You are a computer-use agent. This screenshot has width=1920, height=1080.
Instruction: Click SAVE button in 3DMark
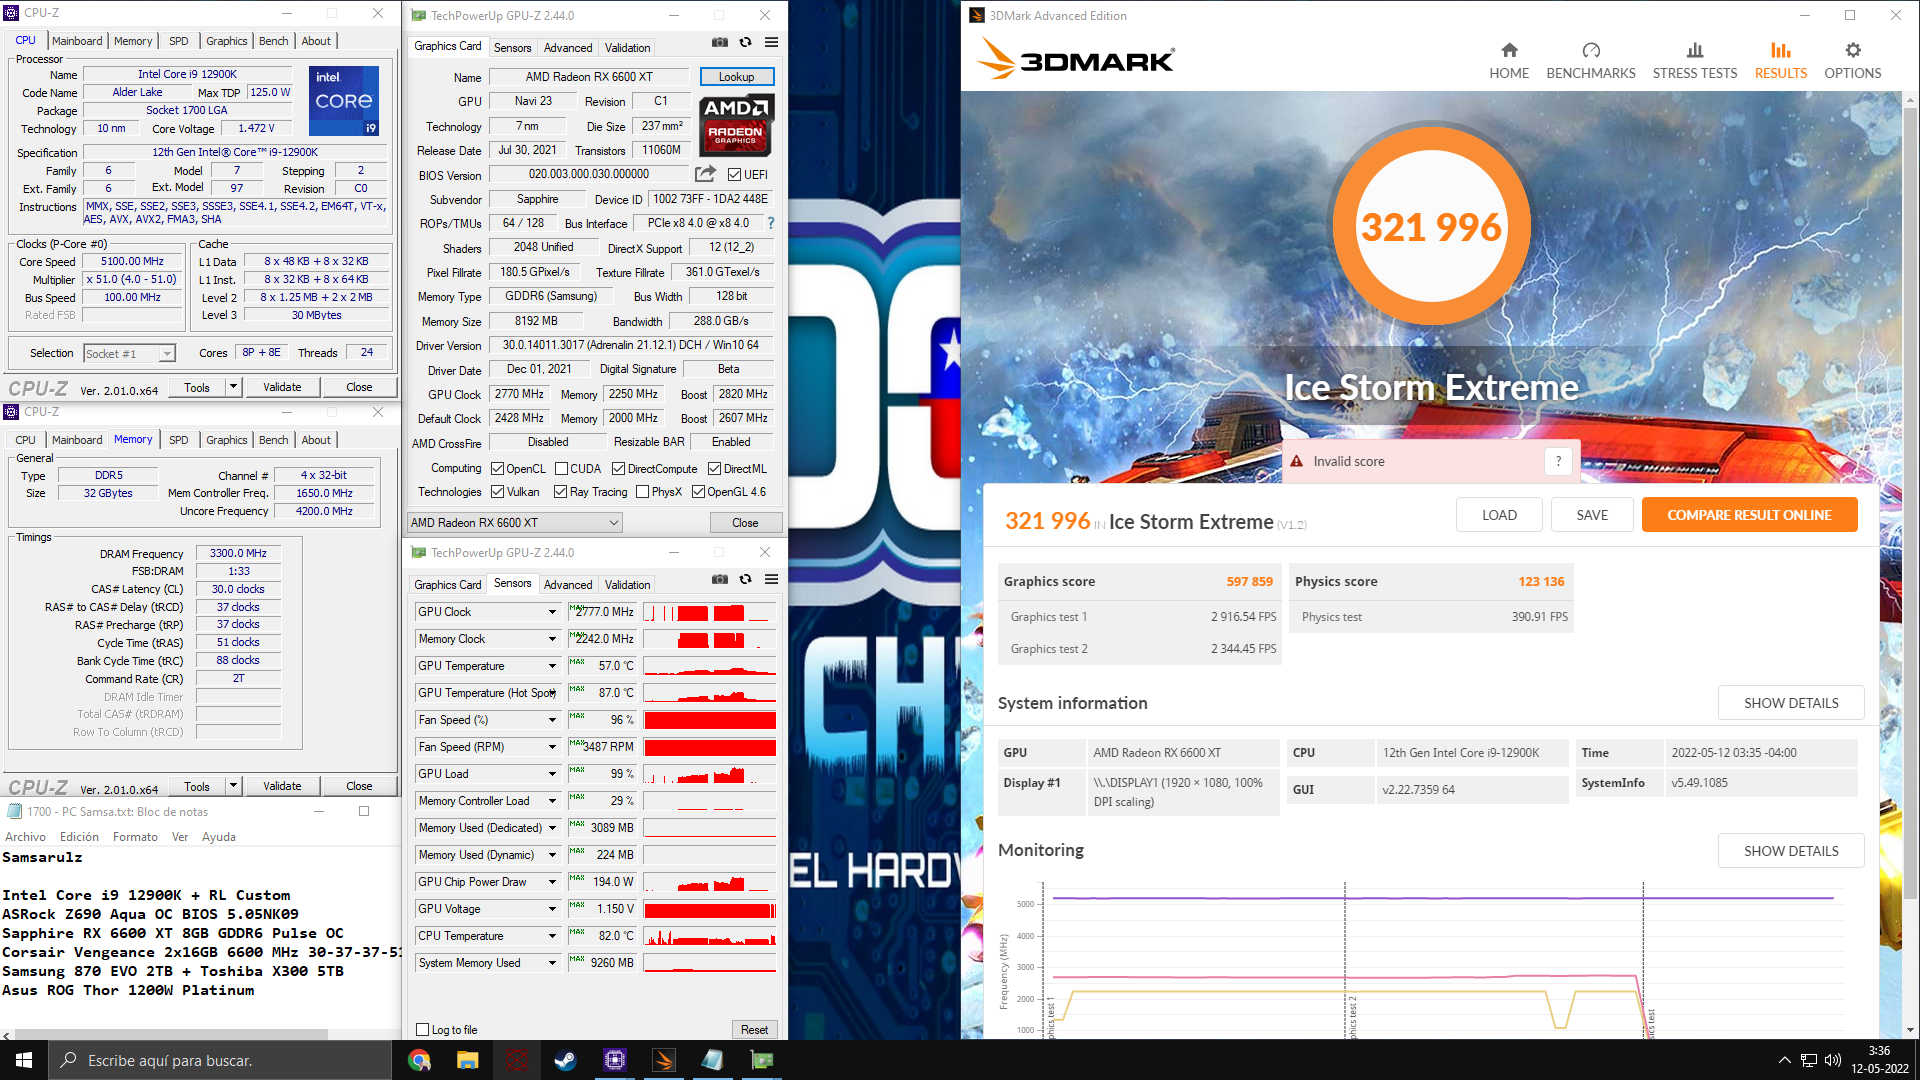(1592, 515)
